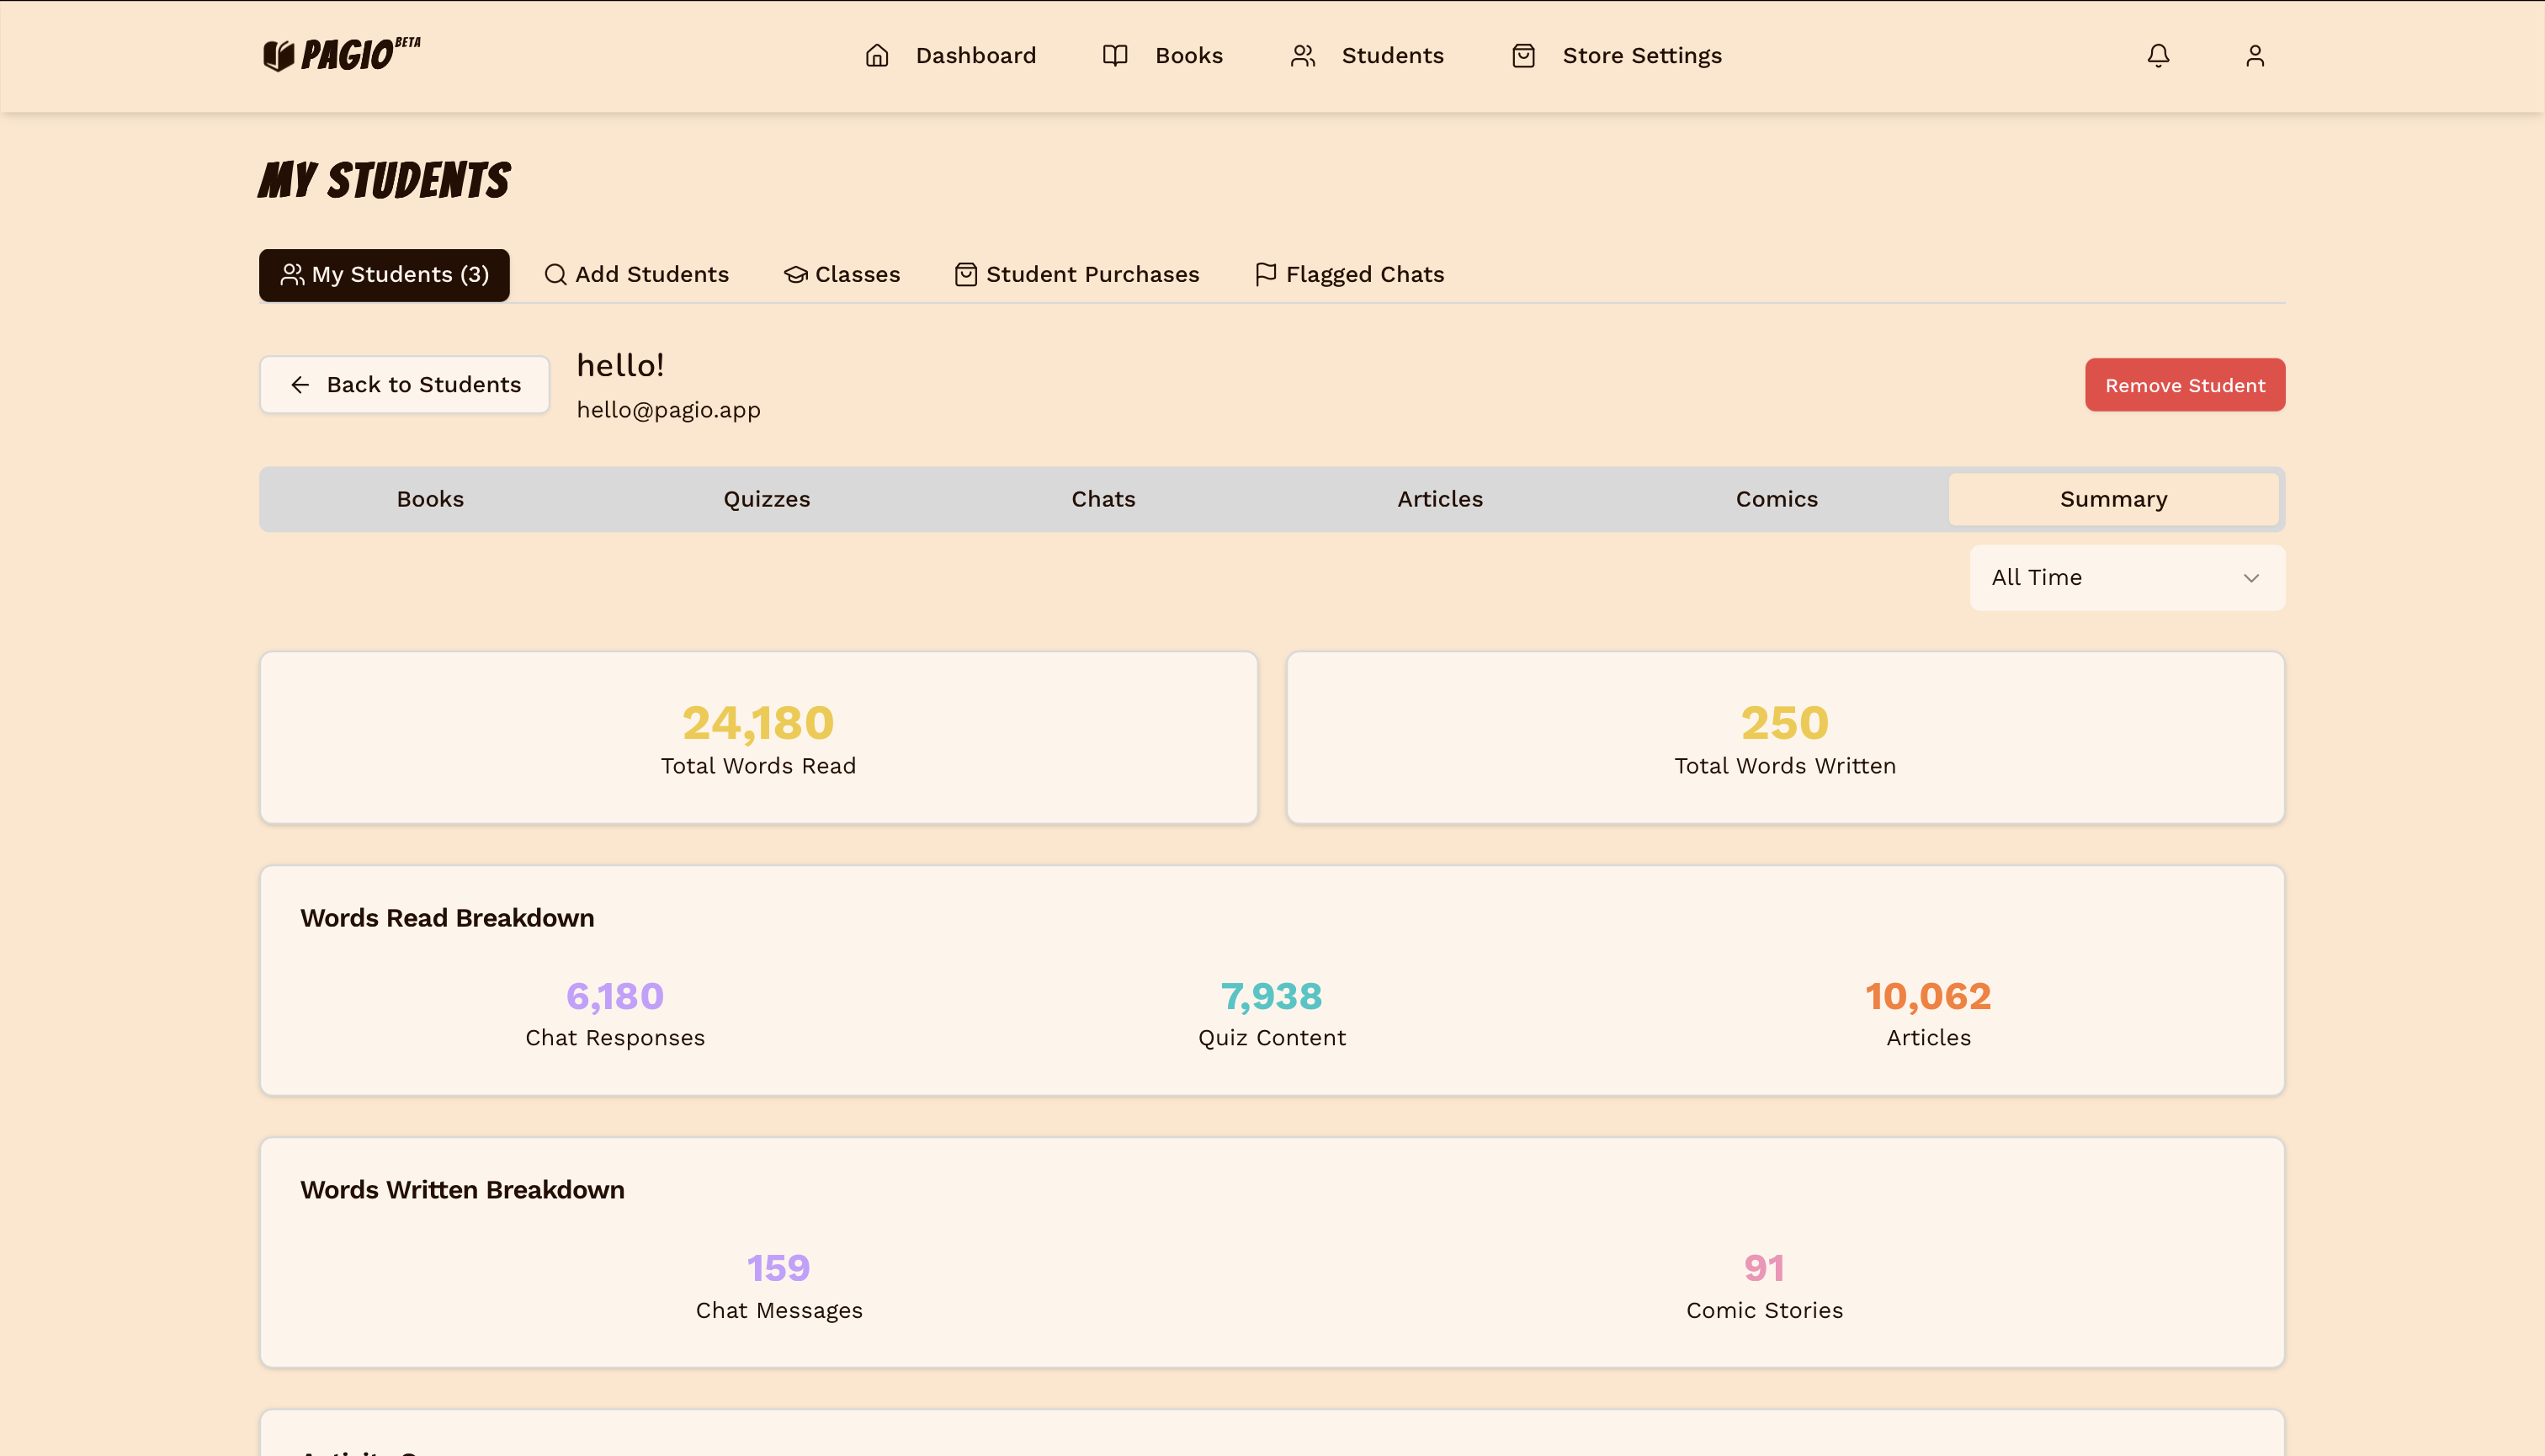Click the back arrow icon
The height and width of the screenshot is (1456, 2545).
pos(300,385)
